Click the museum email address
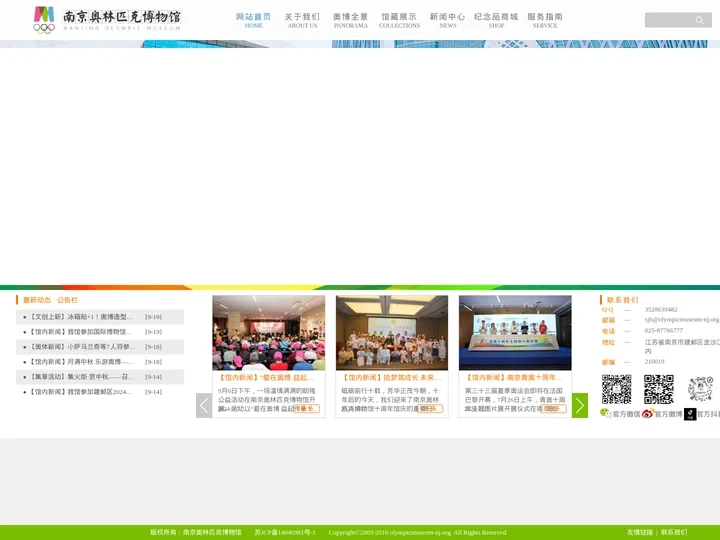Viewport: 720px width, 540px height. [x=682, y=320]
